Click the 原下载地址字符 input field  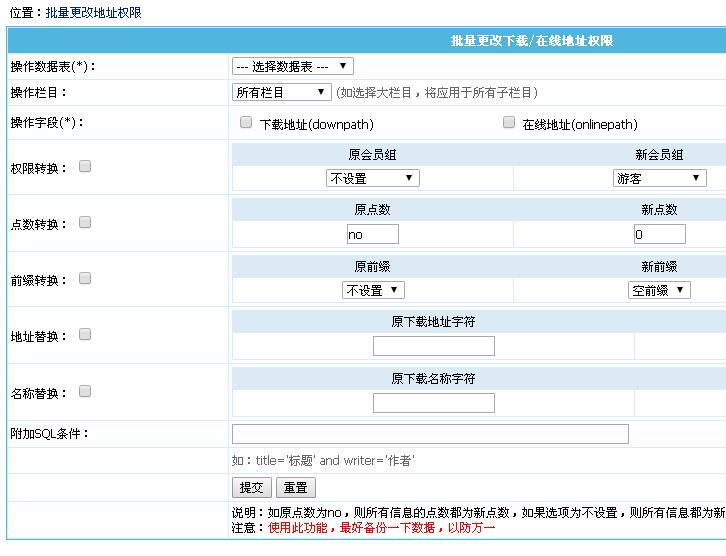(x=434, y=346)
